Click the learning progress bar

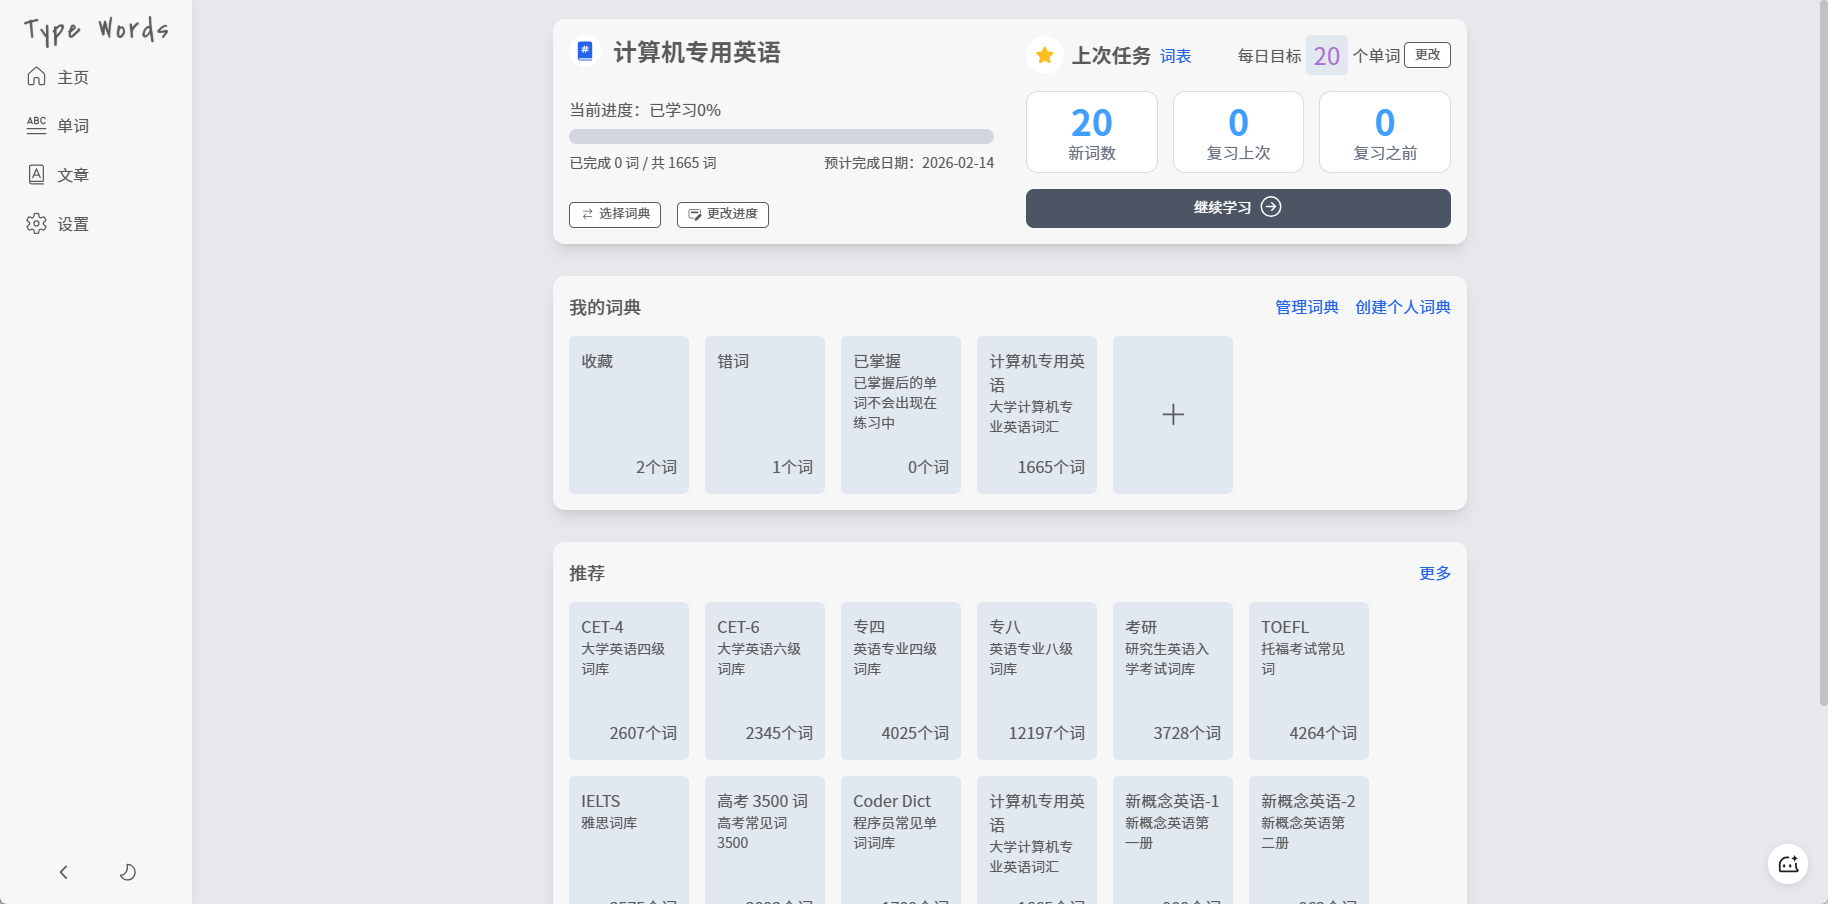click(x=780, y=136)
